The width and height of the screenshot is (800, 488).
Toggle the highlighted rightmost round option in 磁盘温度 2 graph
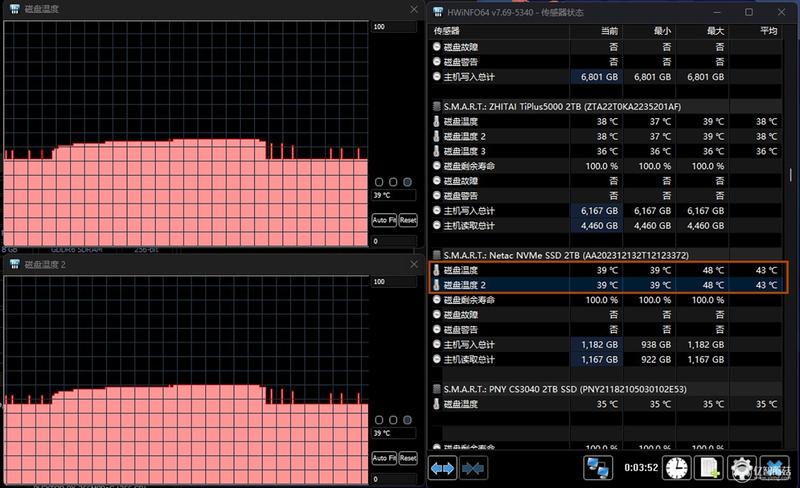[407, 420]
